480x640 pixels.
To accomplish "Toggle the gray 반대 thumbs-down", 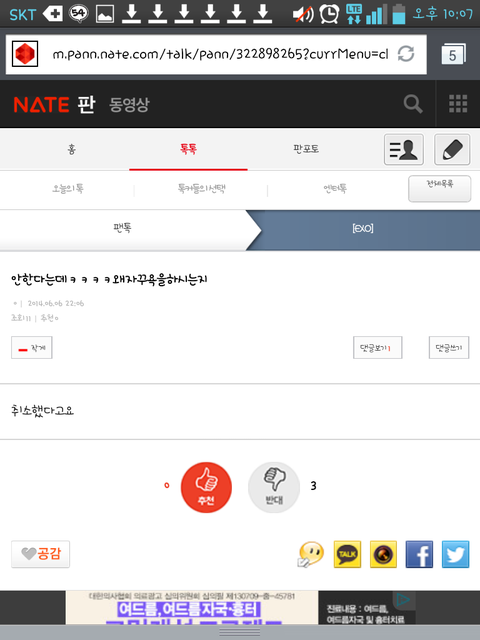I will [x=274, y=487].
